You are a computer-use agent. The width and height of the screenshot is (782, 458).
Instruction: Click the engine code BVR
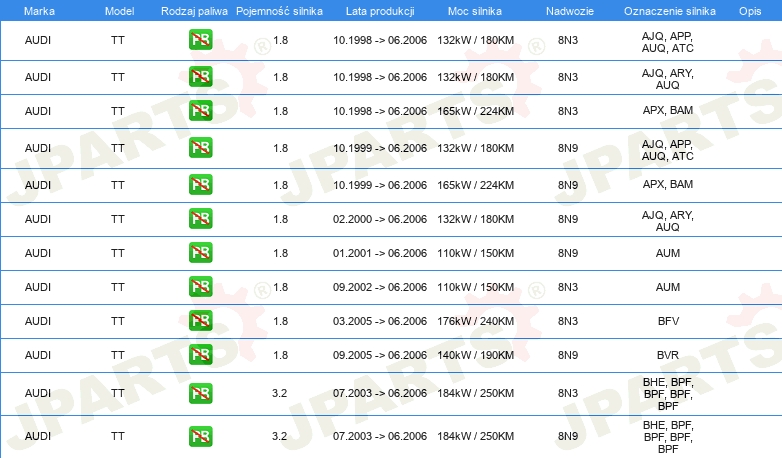[668, 355]
